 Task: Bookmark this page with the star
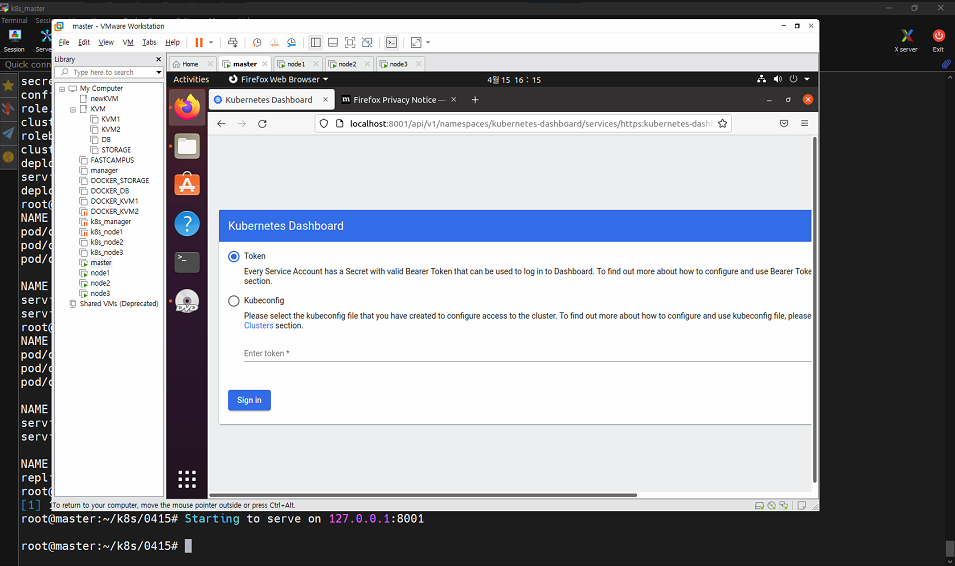[722, 124]
